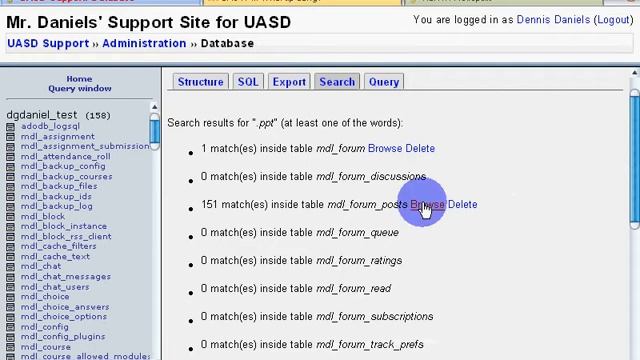
Task: Click table icon beside mdl_chat
Action: 11,267
